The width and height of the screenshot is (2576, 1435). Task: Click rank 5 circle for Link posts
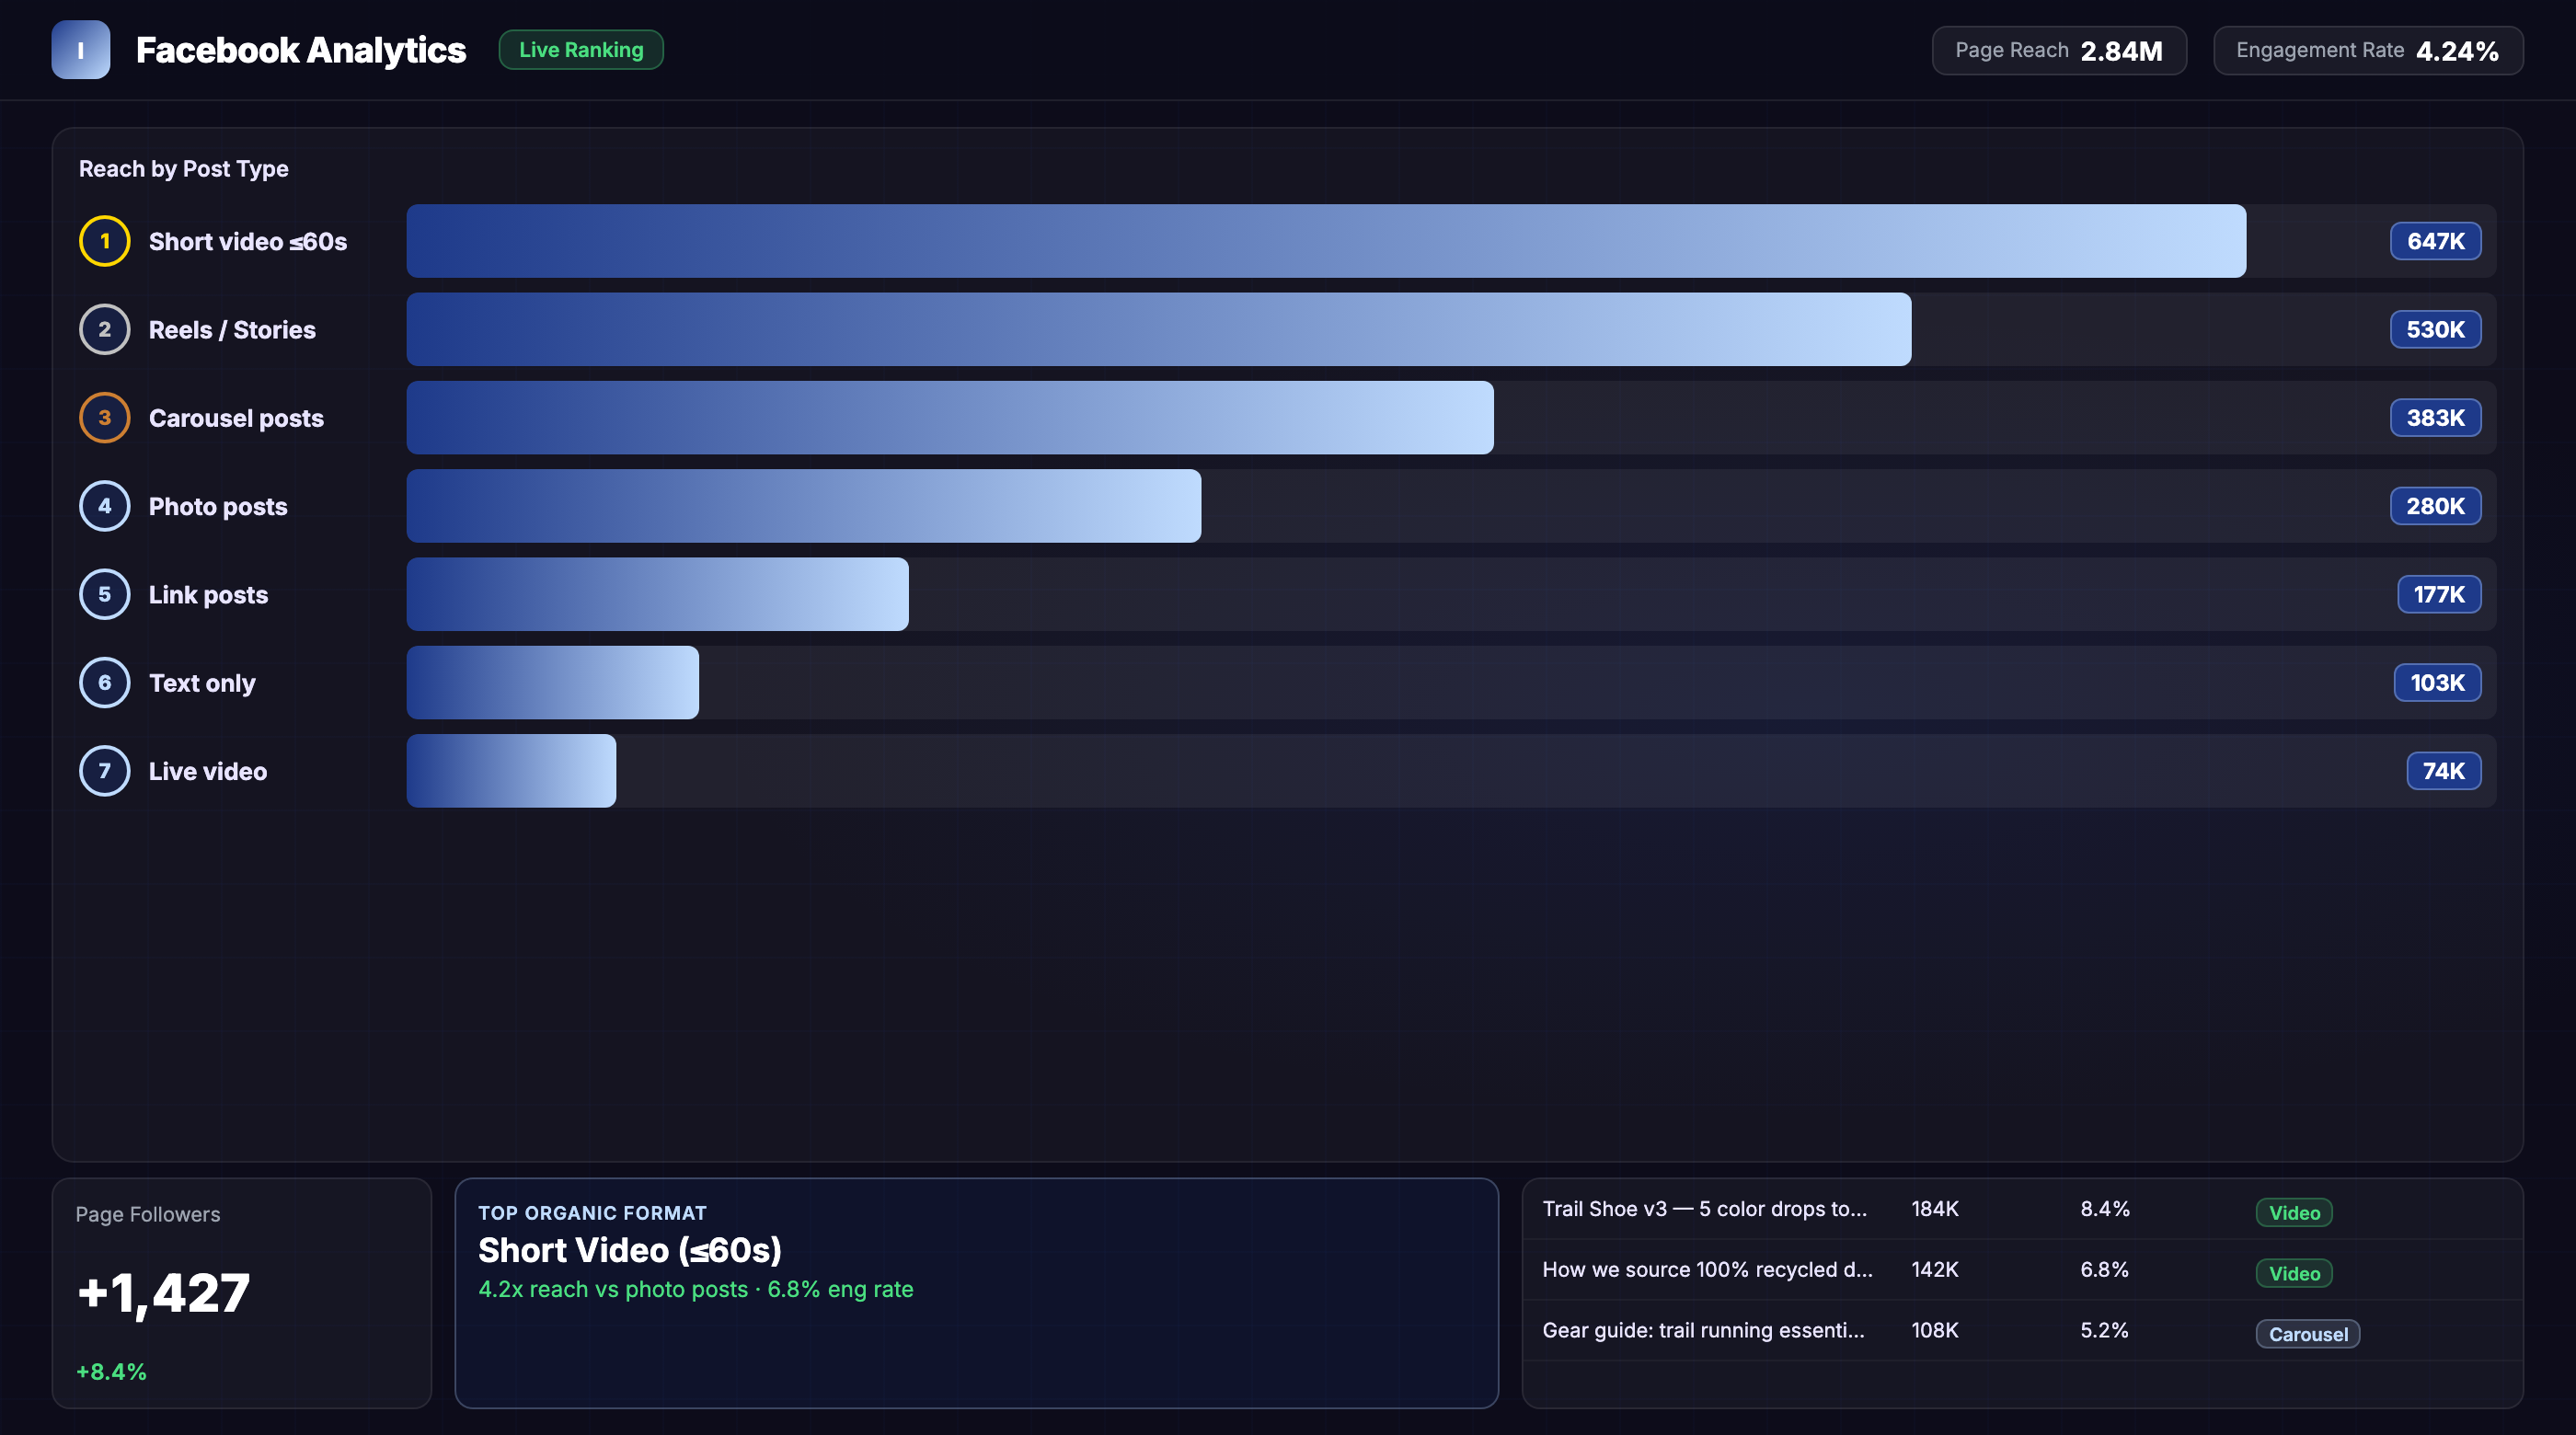(105, 594)
